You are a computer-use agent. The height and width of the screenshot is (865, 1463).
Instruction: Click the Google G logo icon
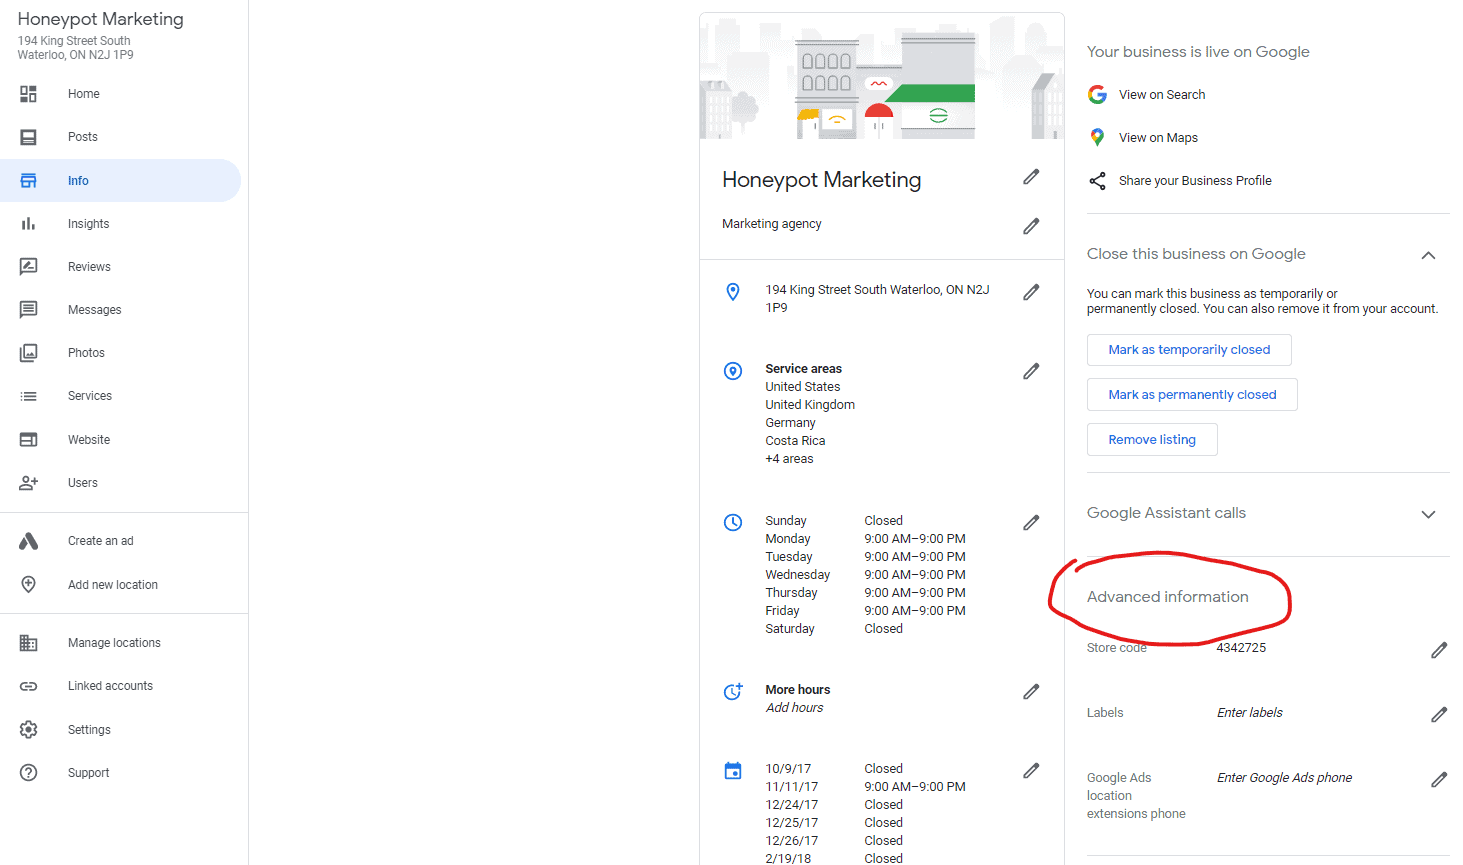click(x=1097, y=95)
